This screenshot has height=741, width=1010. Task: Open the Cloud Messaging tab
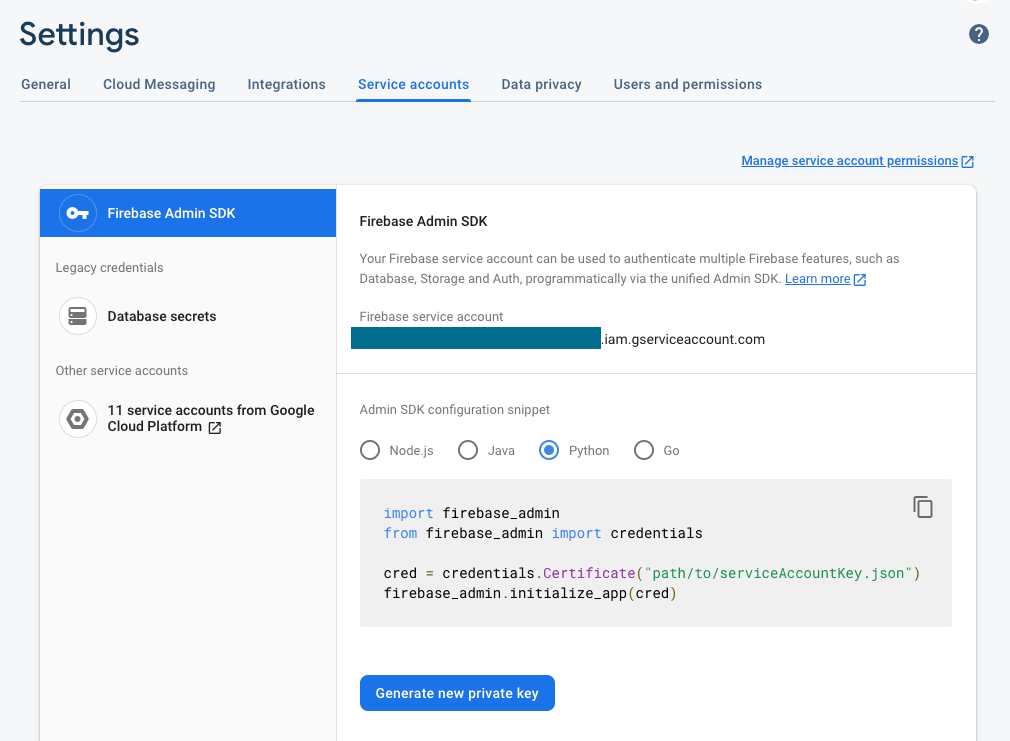coord(159,84)
